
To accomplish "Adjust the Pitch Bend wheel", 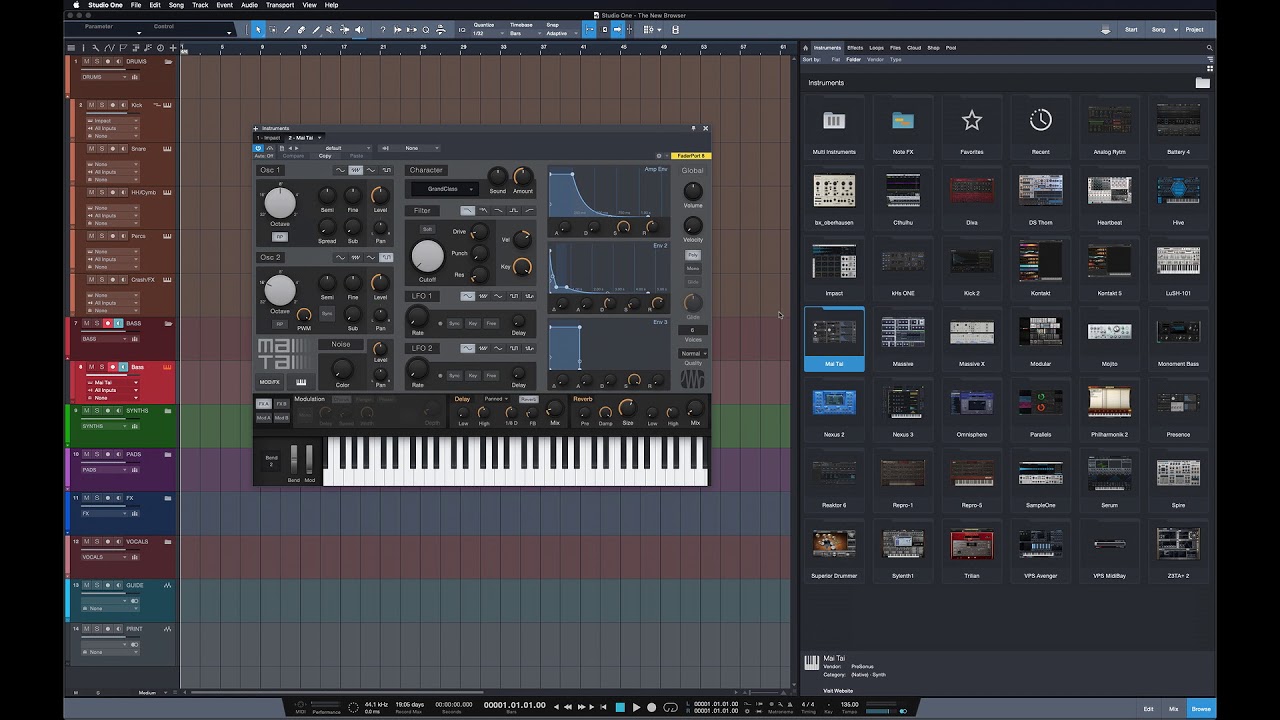I will tap(294, 460).
